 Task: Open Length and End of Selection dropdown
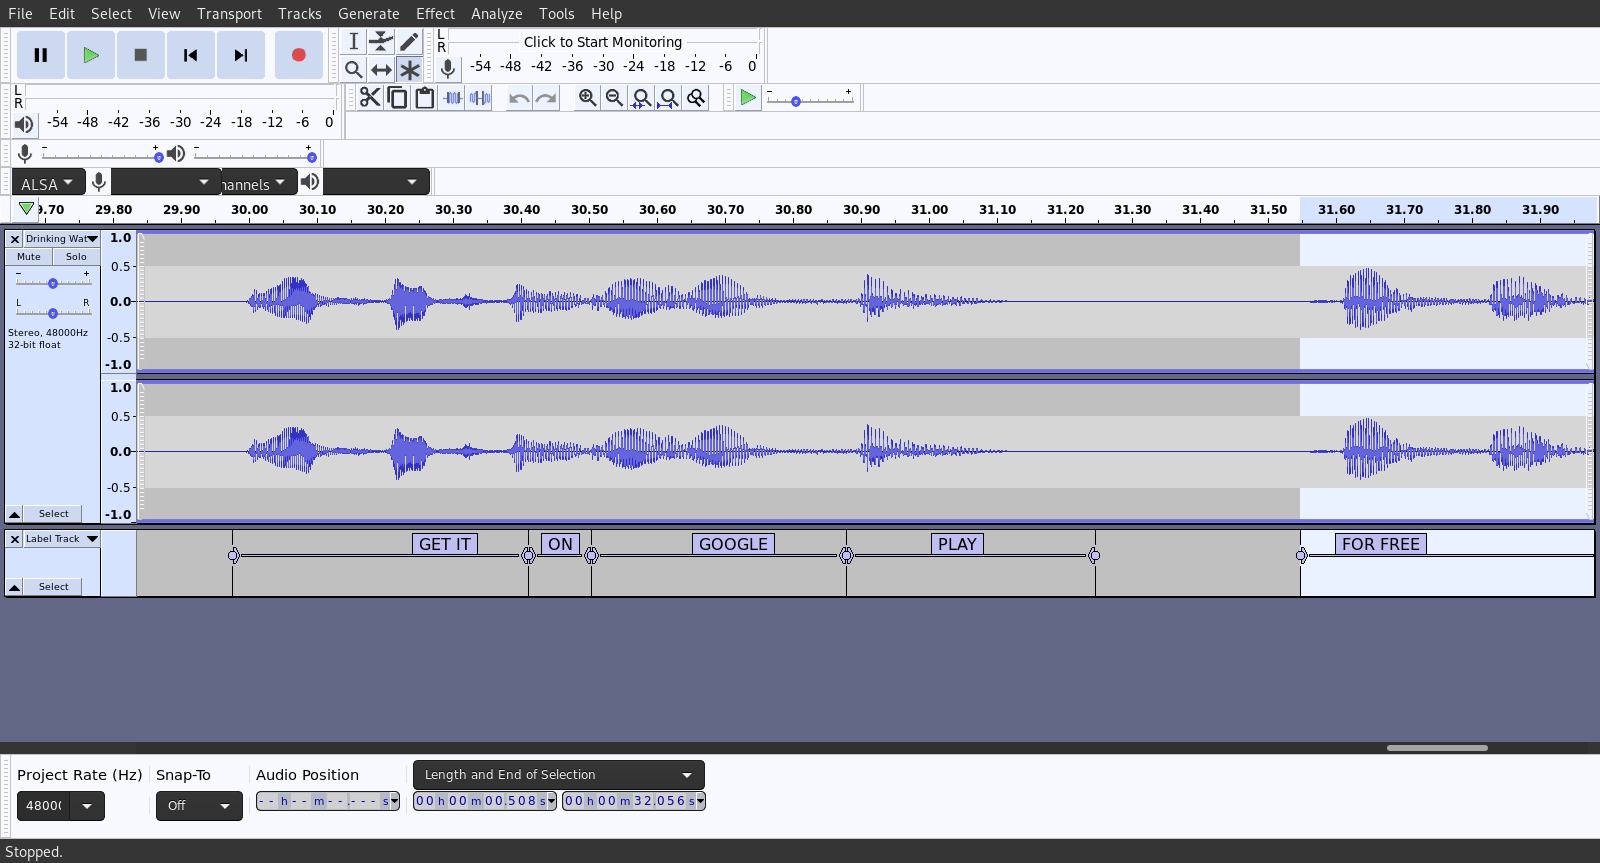coord(559,775)
